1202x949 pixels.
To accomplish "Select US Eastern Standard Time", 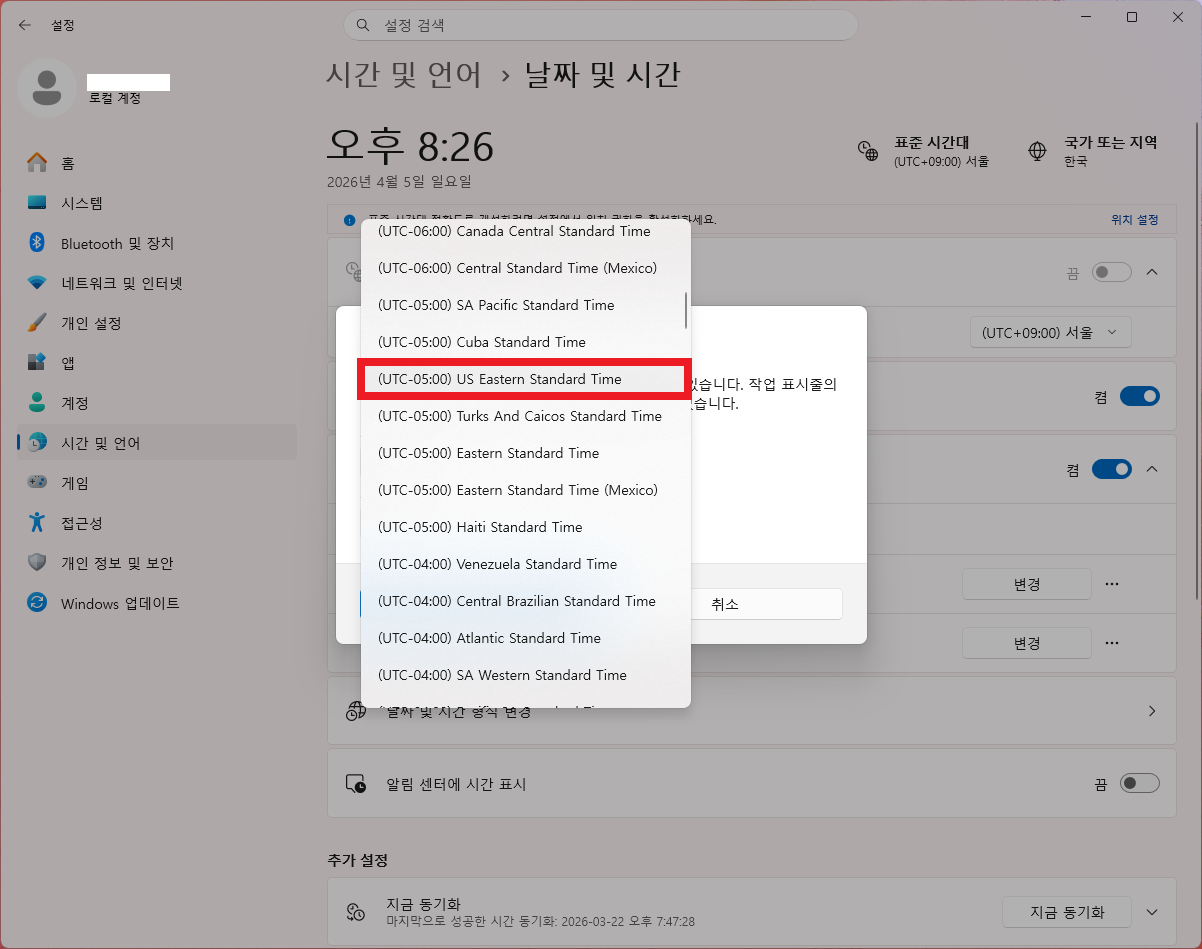I will (524, 379).
